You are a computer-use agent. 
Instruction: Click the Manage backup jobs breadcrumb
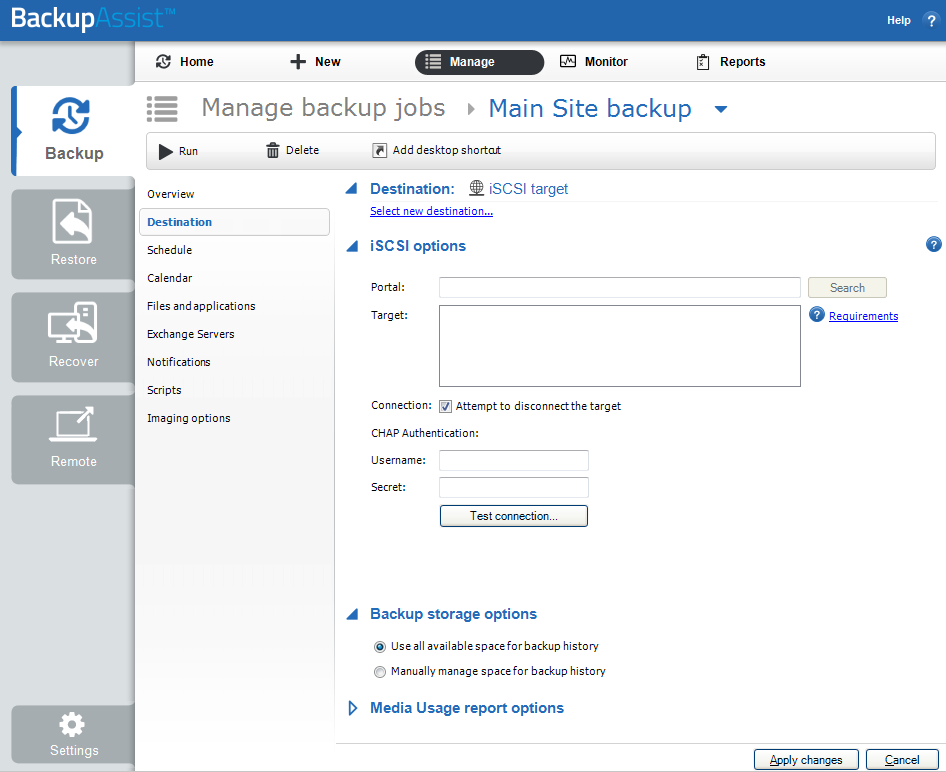click(323, 109)
